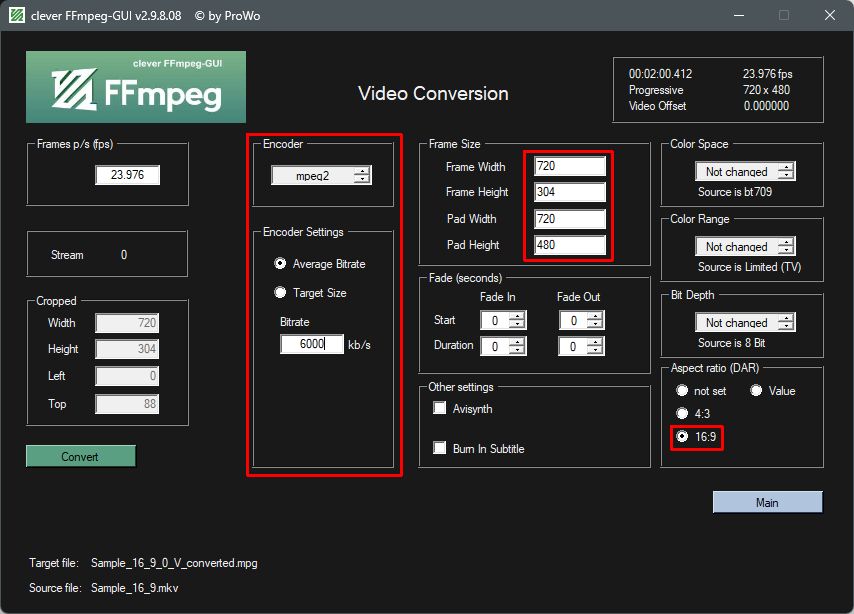
Task: Click the Fade In Start value field
Action: [x=495, y=320]
